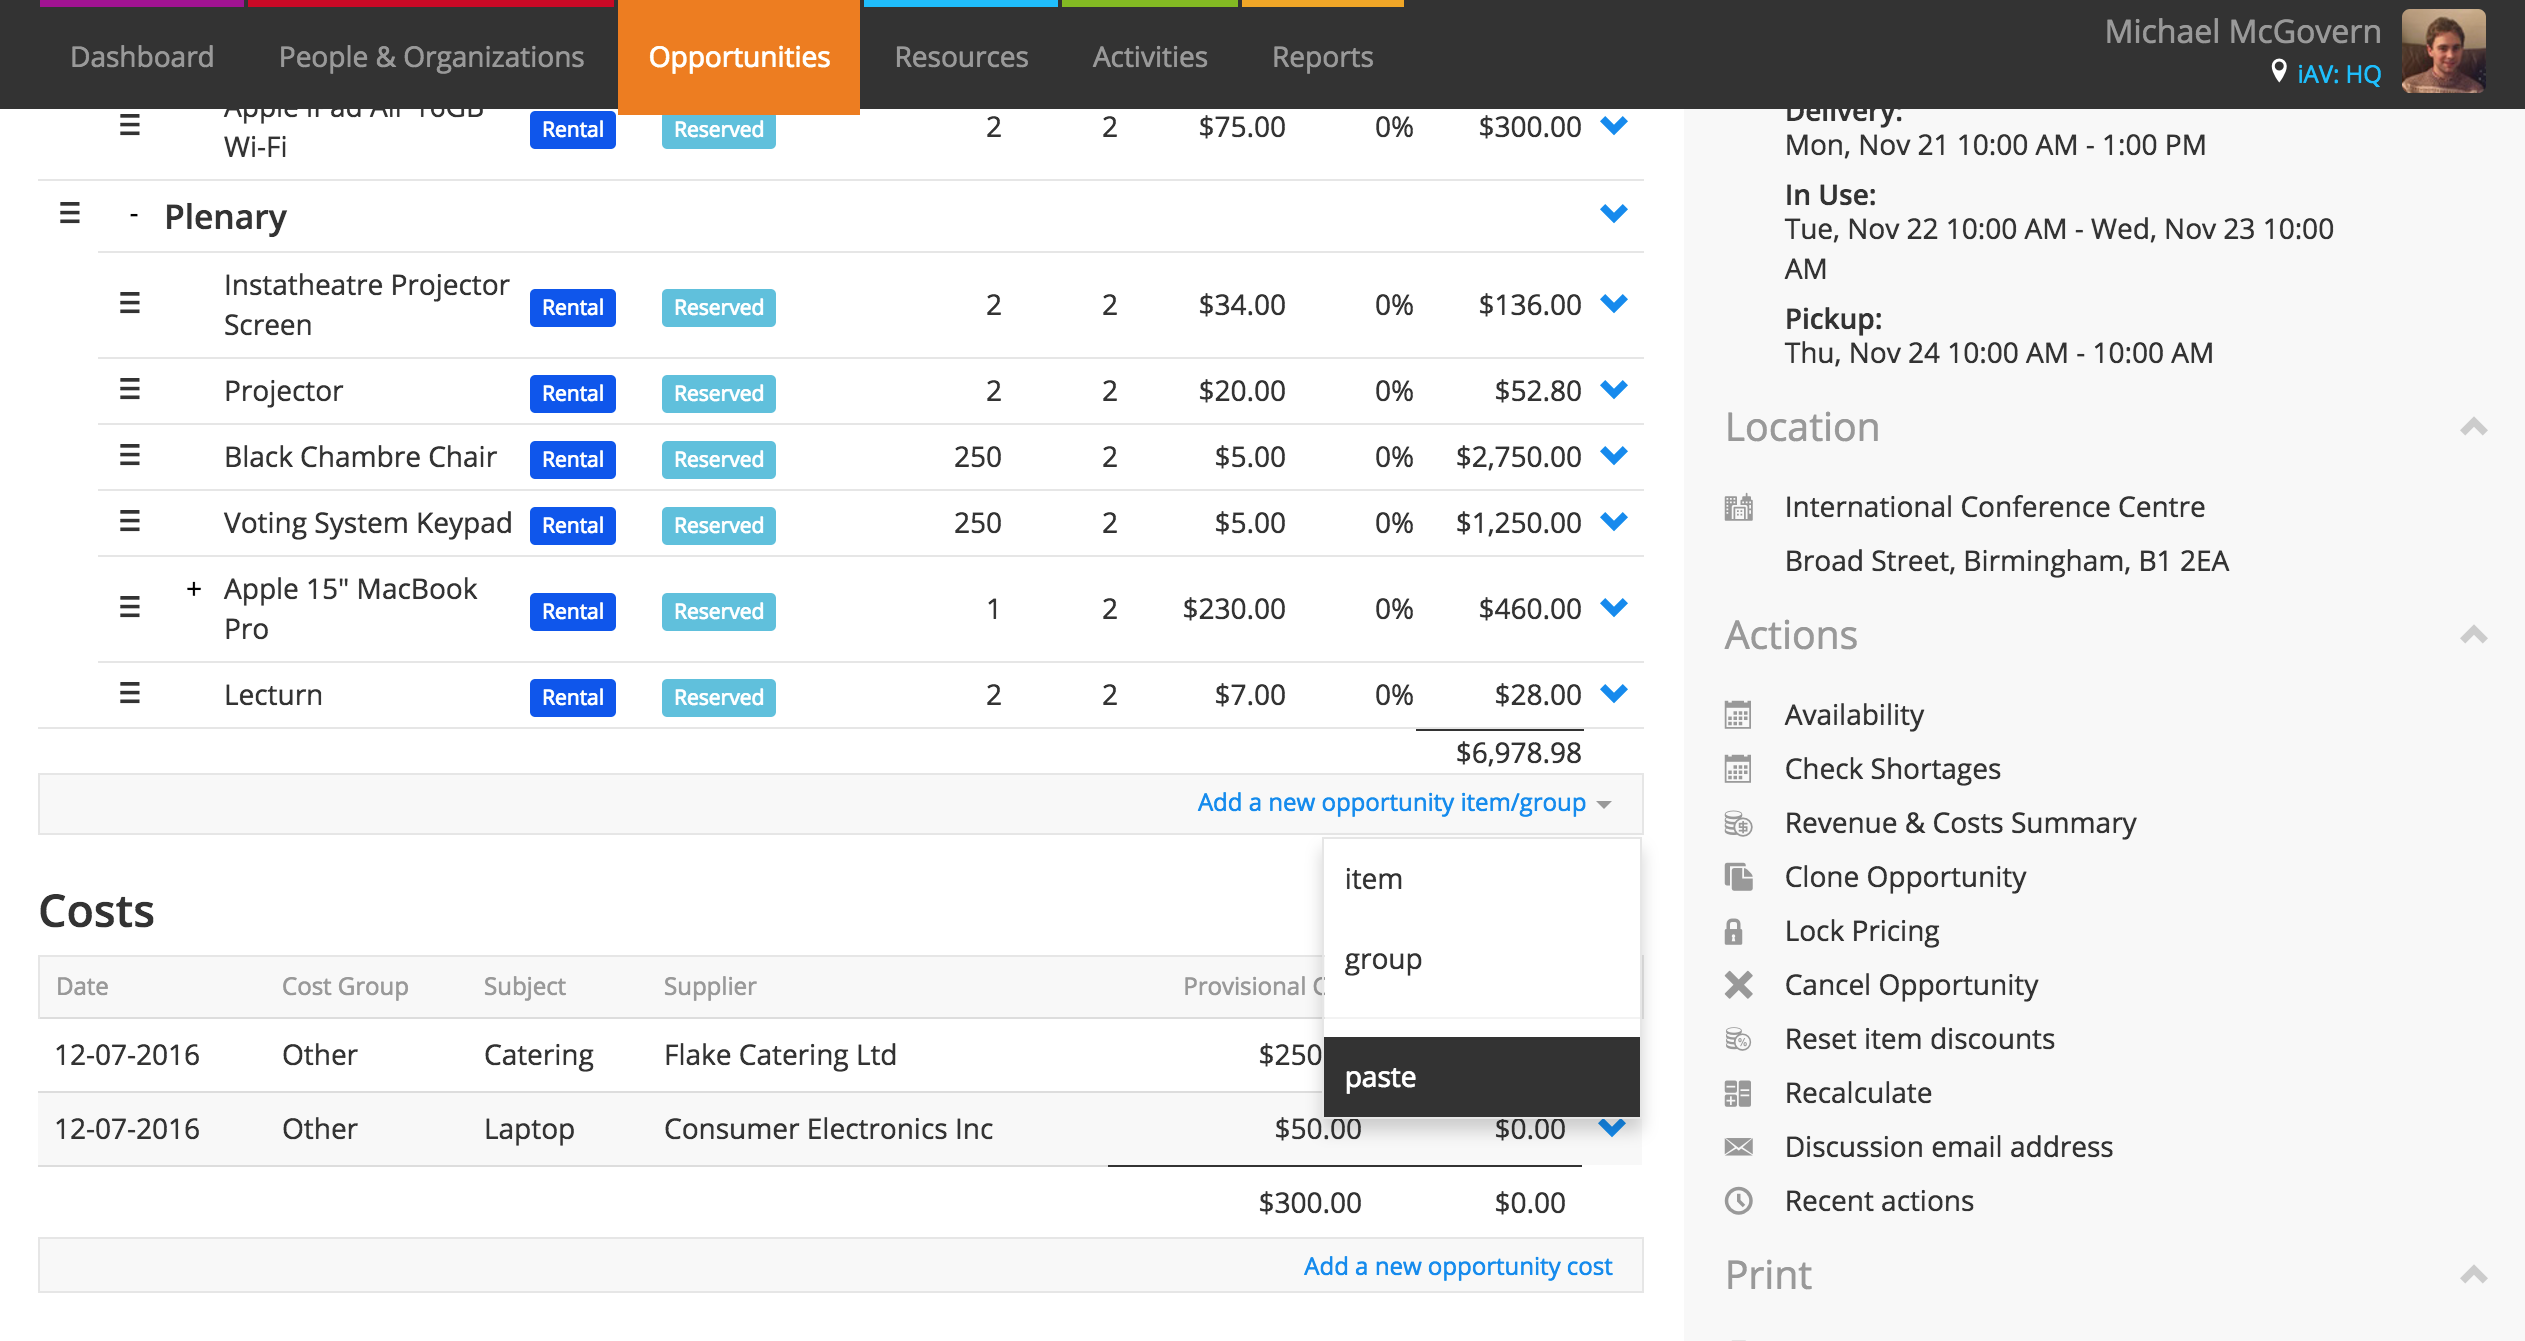2525x1341 pixels.
Task: Click Add a new opportunity cost link
Action: click(1458, 1264)
